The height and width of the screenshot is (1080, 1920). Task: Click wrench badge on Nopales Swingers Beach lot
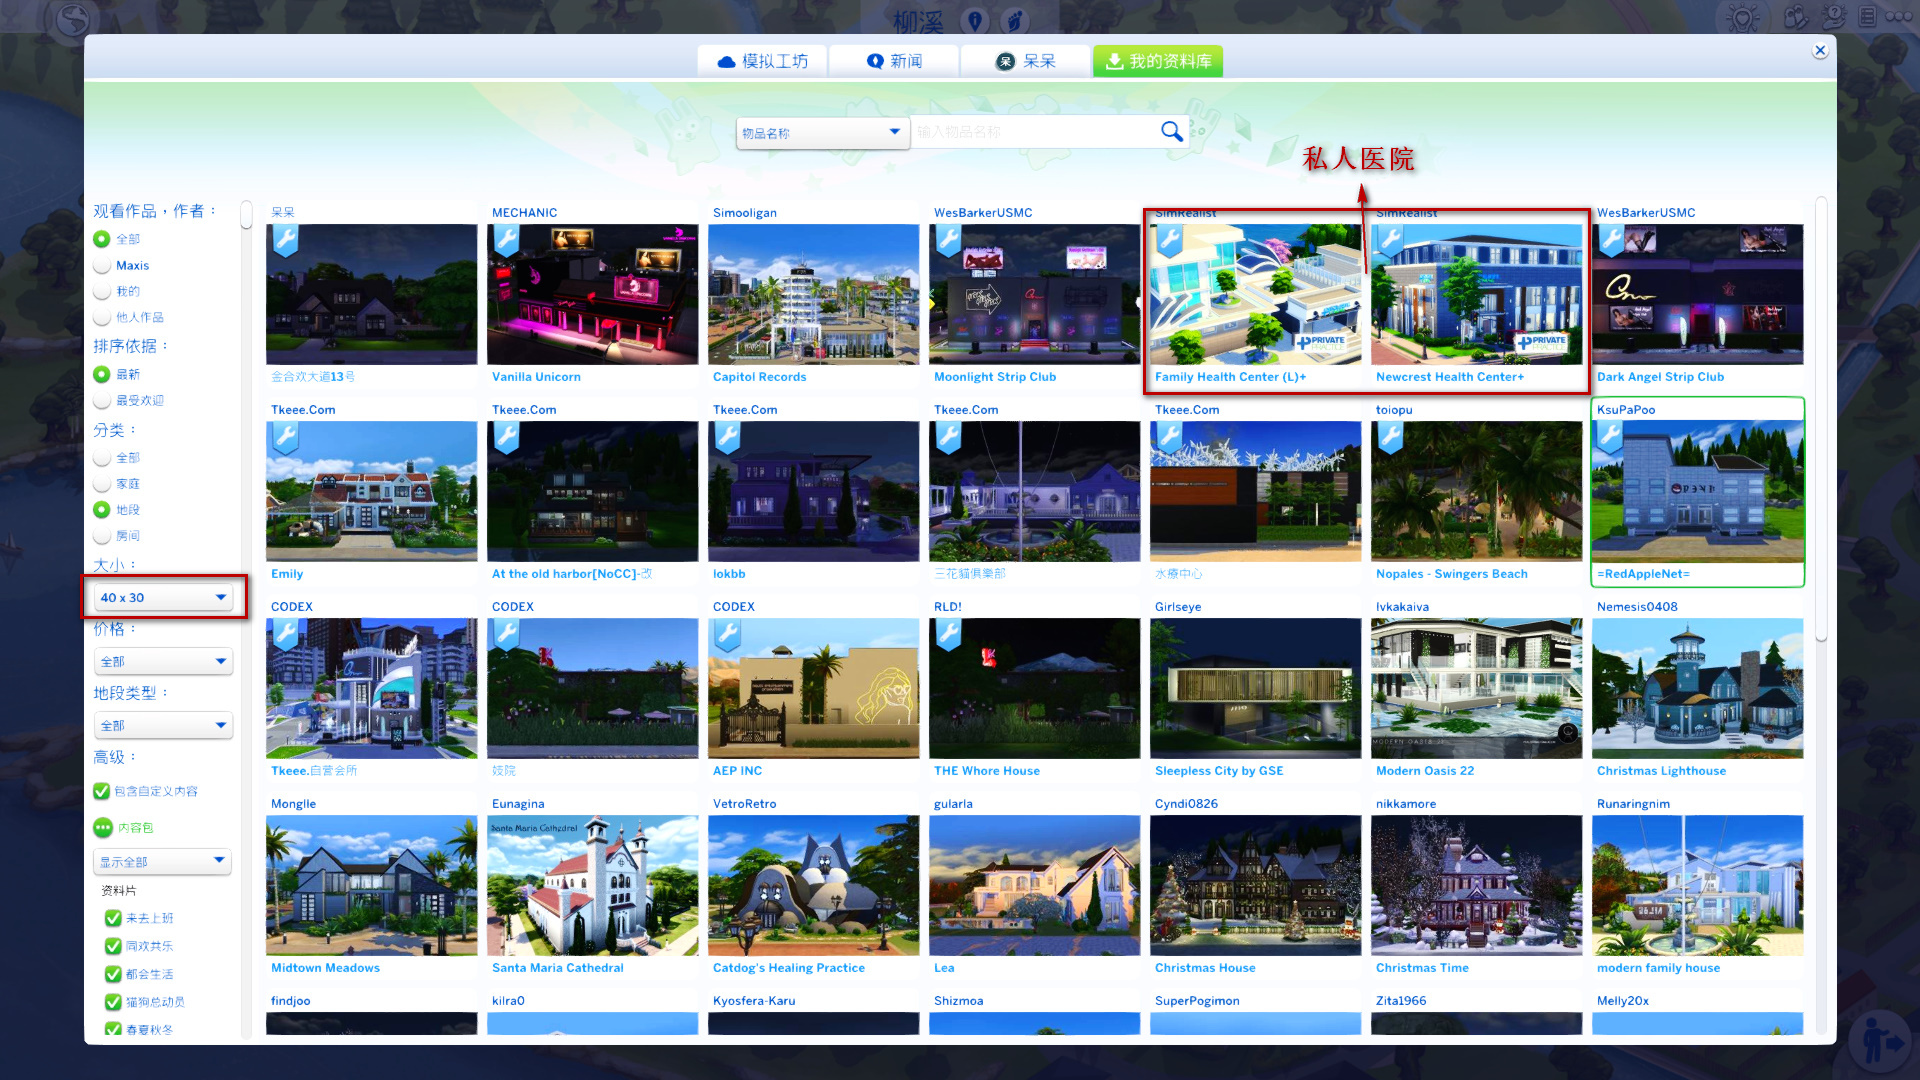point(1390,438)
